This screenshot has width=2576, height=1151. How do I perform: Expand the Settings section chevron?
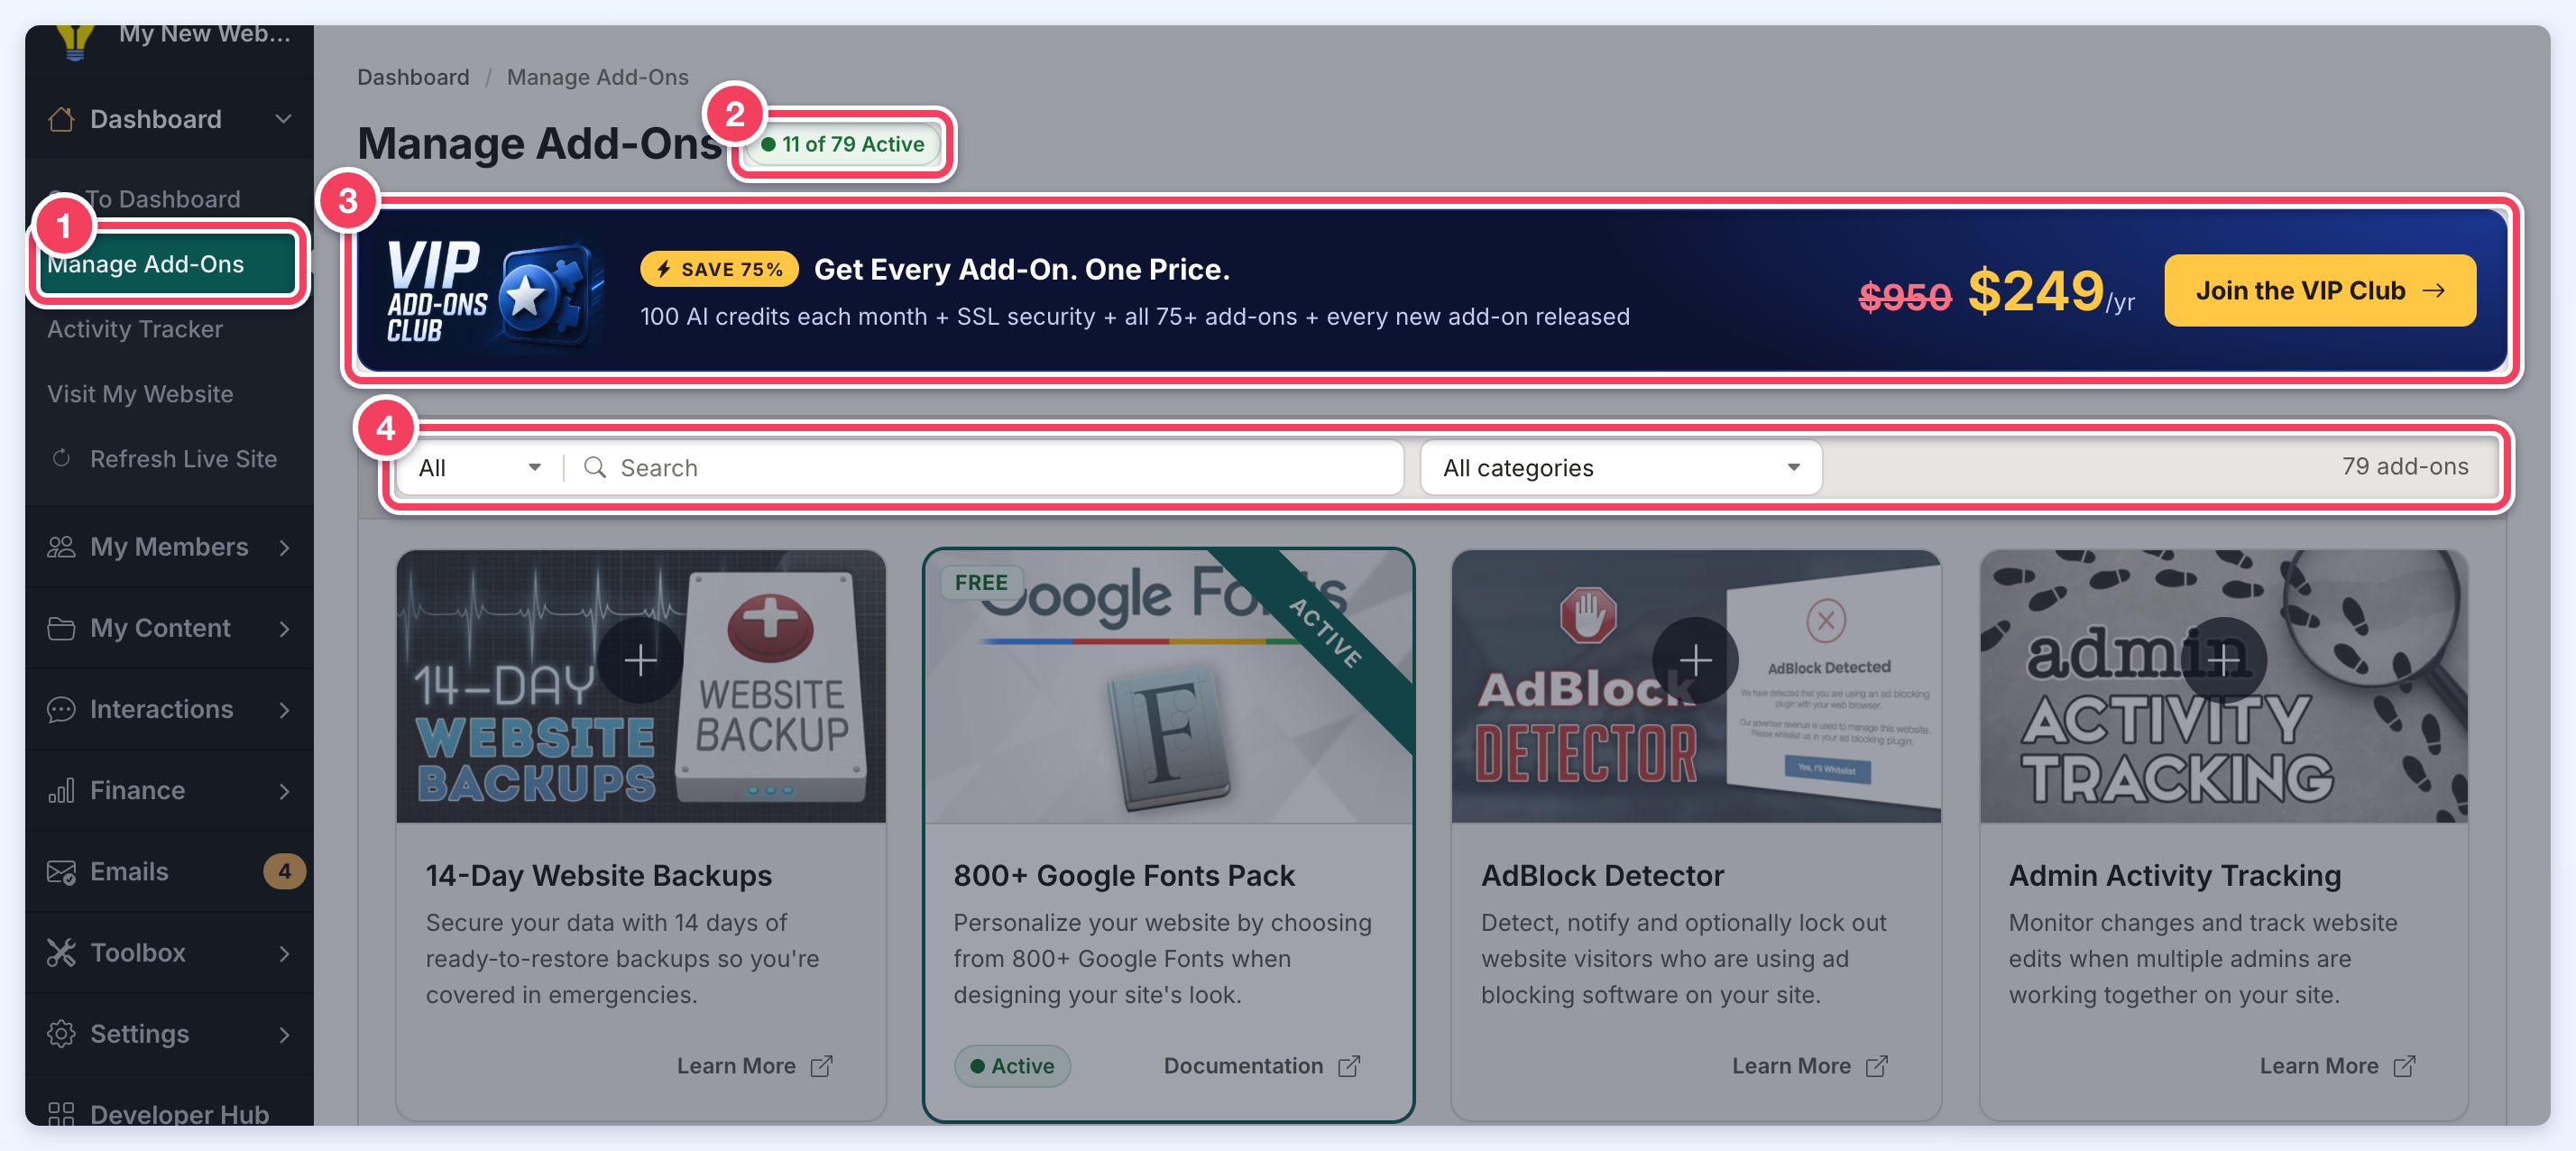click(x=284, y=1034)
